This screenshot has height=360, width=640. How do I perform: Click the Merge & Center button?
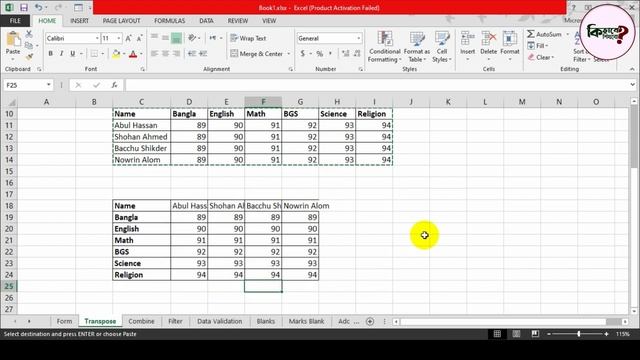click(x=256, y=53)
